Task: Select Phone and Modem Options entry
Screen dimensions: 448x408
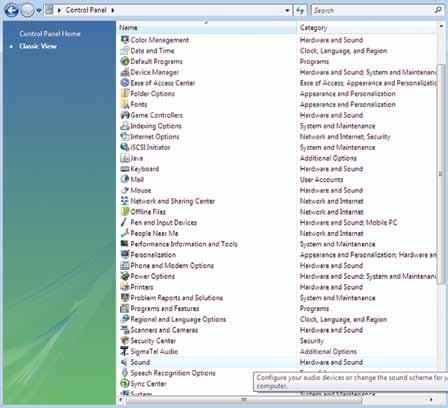Action: 172,265
